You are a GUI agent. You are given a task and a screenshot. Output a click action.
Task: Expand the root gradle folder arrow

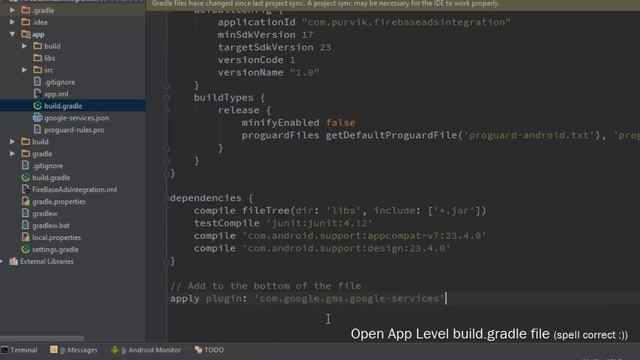click(12, 153)
